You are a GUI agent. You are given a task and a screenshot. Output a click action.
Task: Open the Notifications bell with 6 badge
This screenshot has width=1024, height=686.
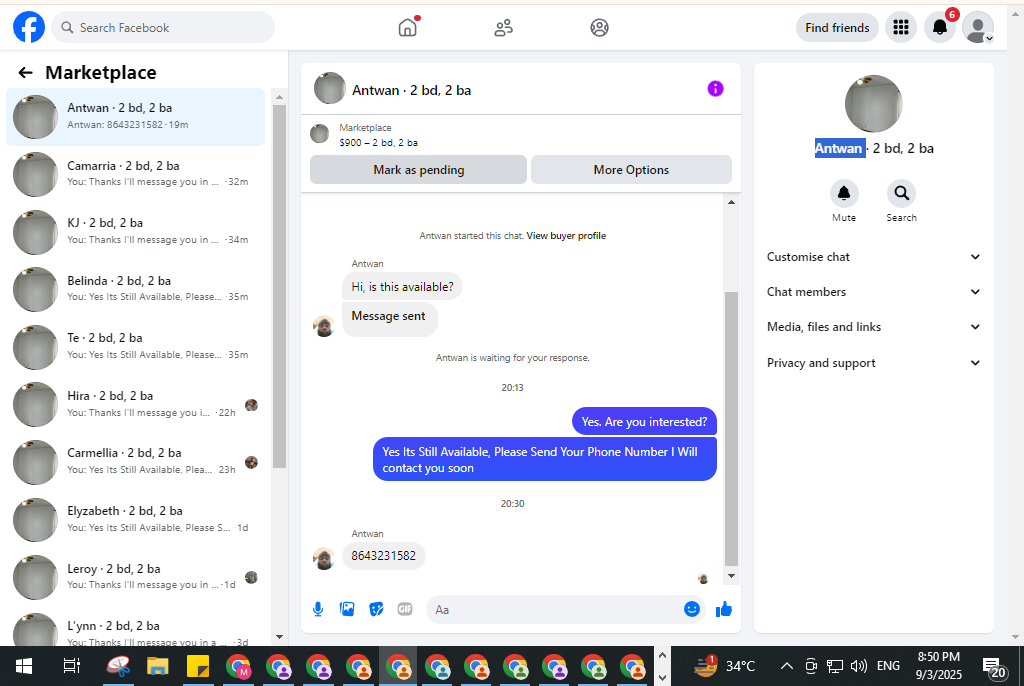point(940,27)
